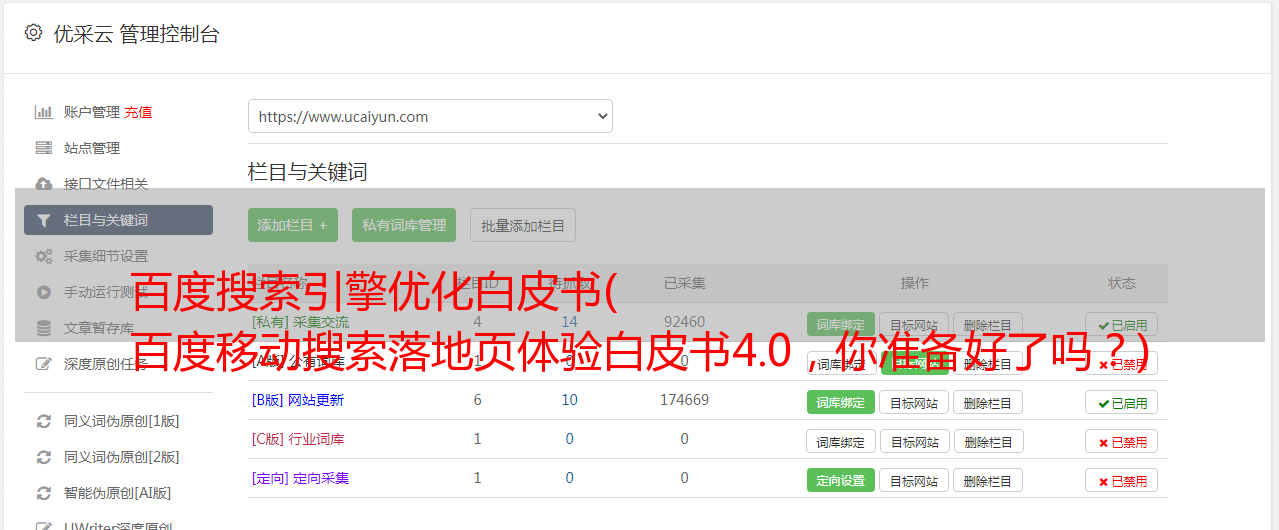Click 目标网站 in 定向采集 row
The image size is (1279, 530).
(914, 480)
